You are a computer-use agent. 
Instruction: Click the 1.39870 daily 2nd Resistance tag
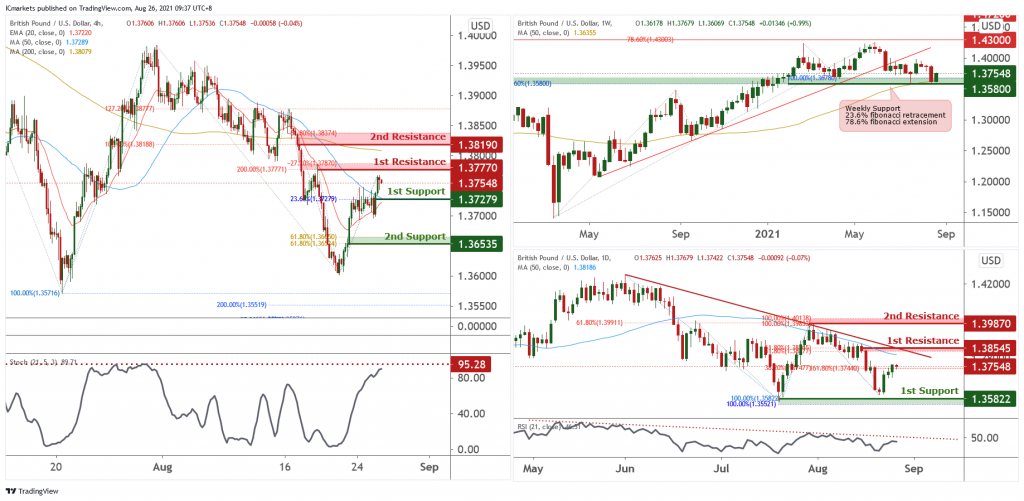pyautogui.click(x=990, y=326)
